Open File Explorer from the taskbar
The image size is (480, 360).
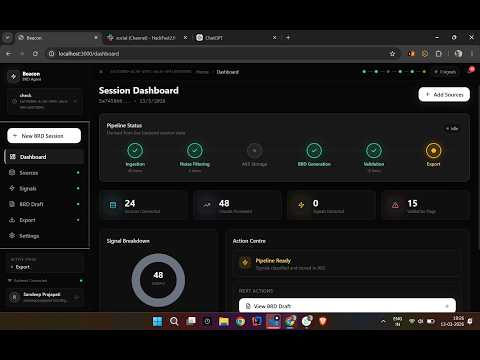[x=224, y=321]
